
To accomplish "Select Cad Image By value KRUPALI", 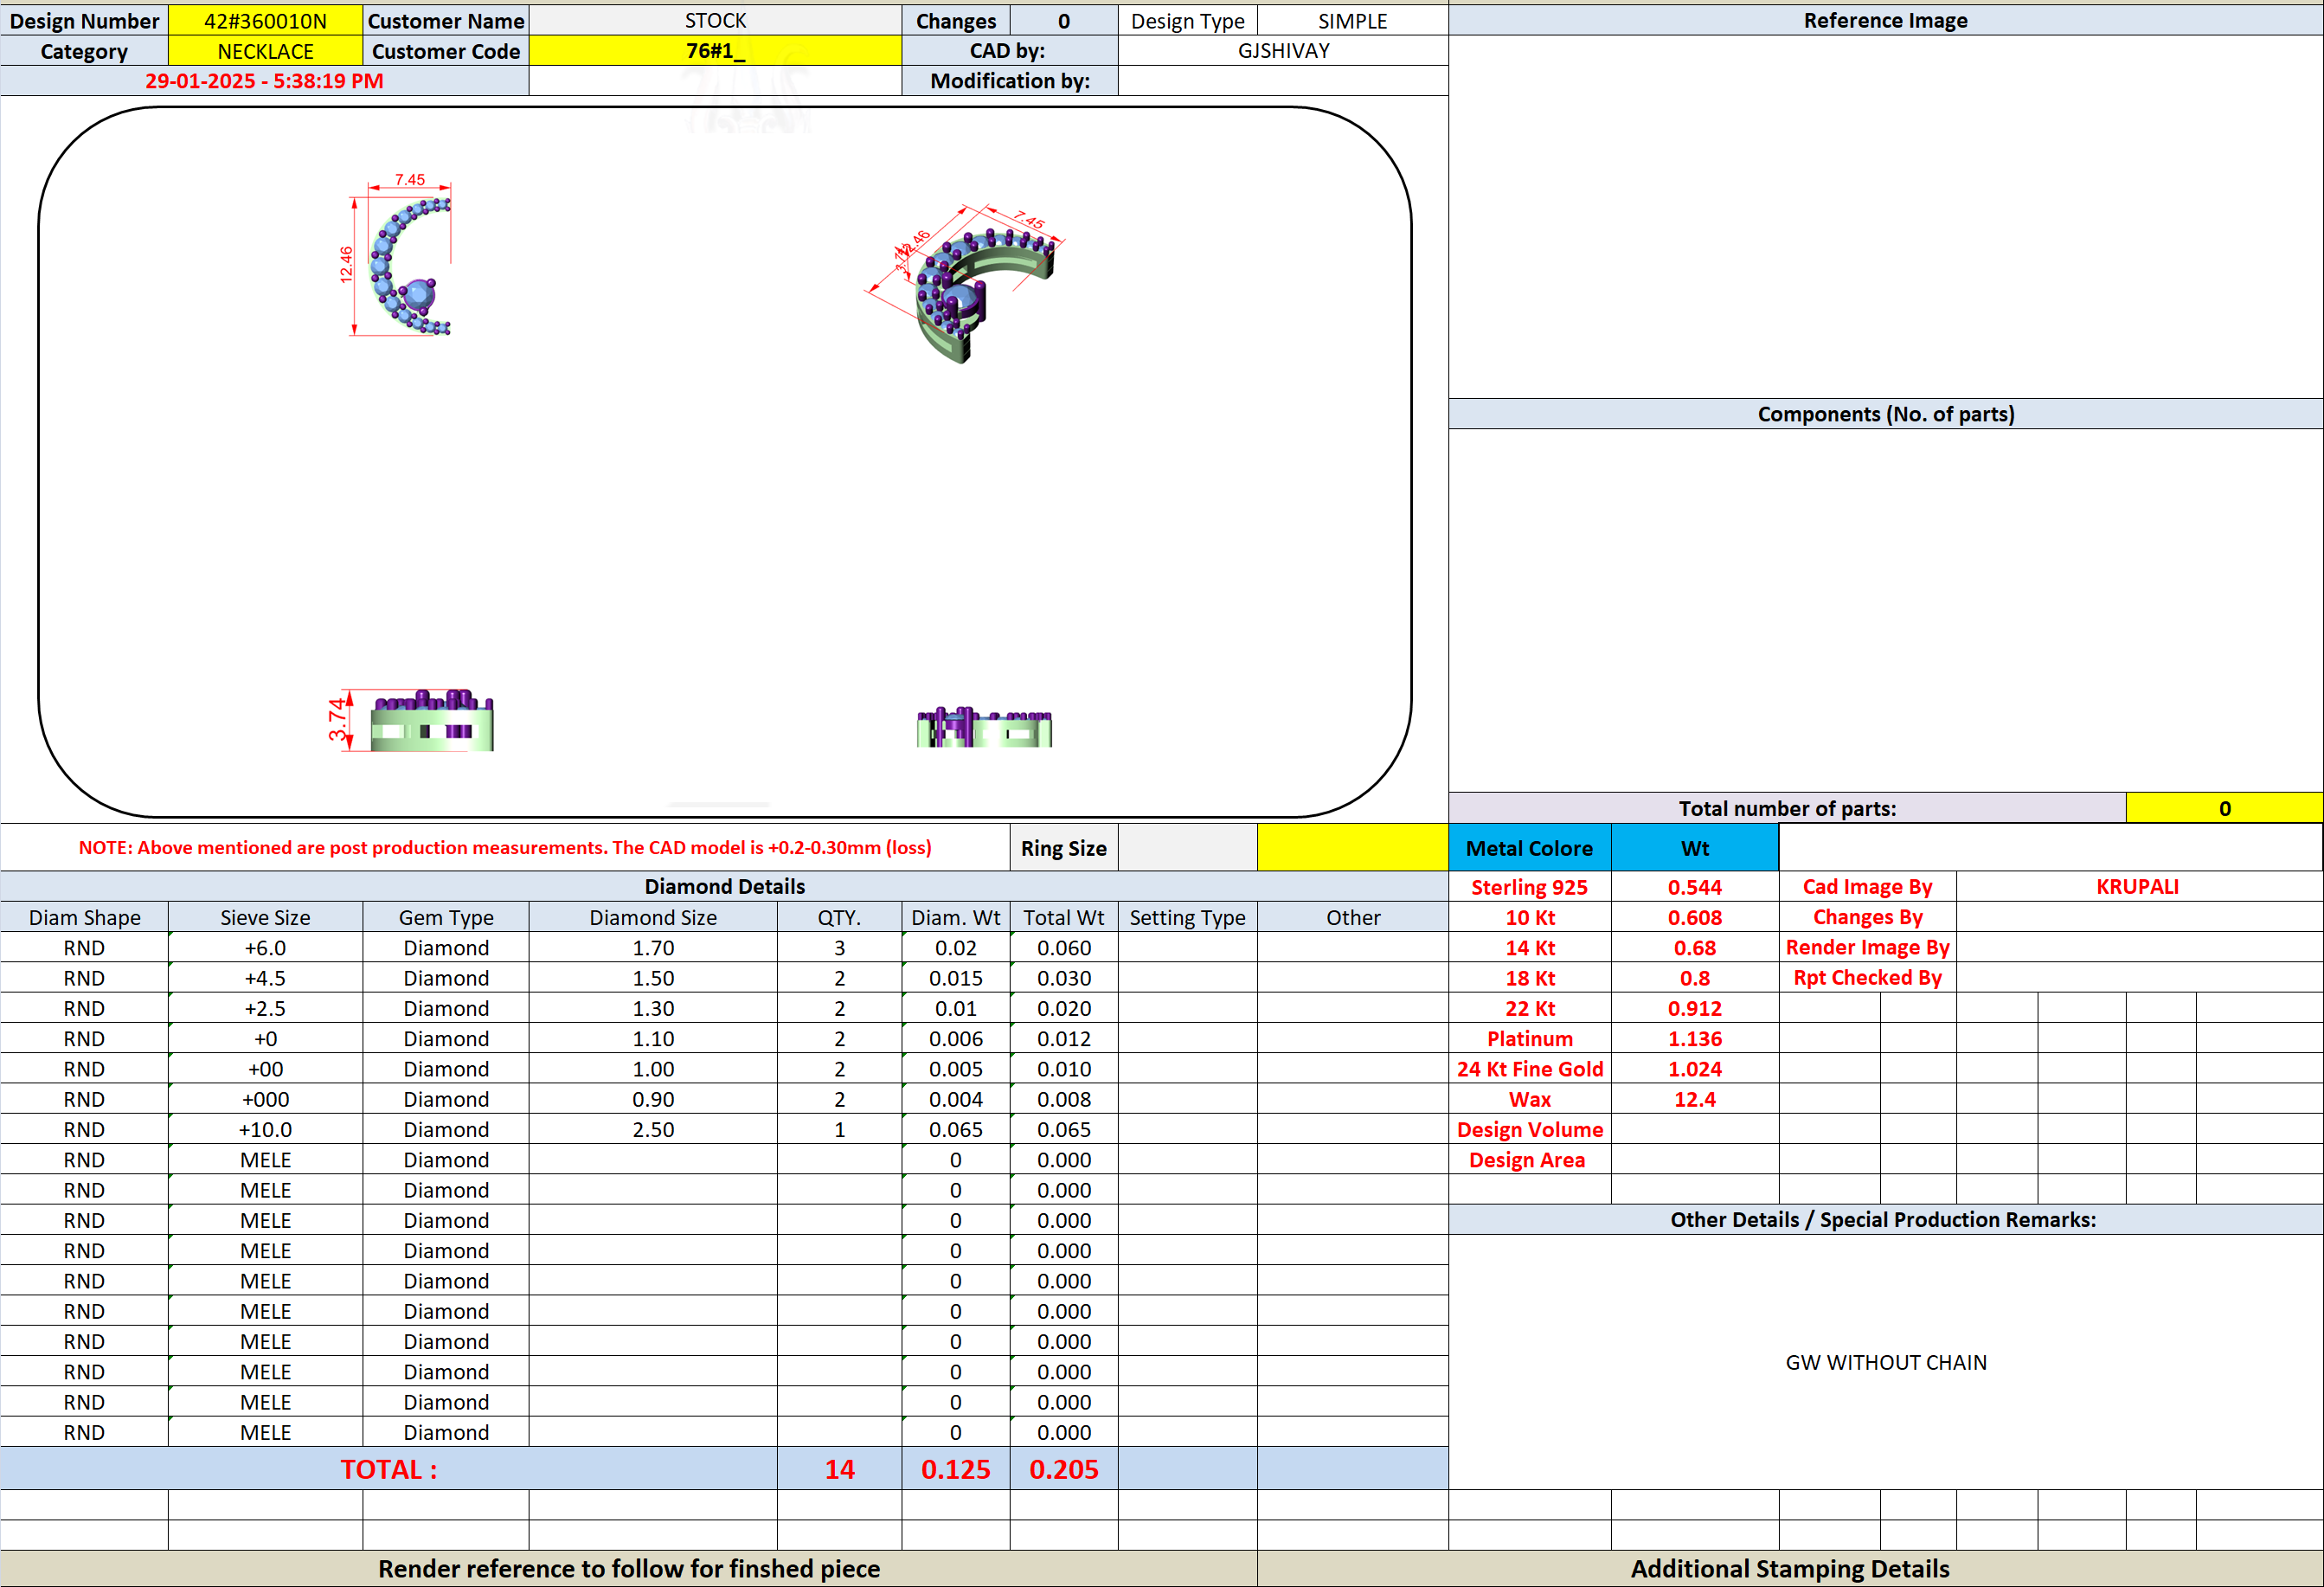I will 2137,886.
